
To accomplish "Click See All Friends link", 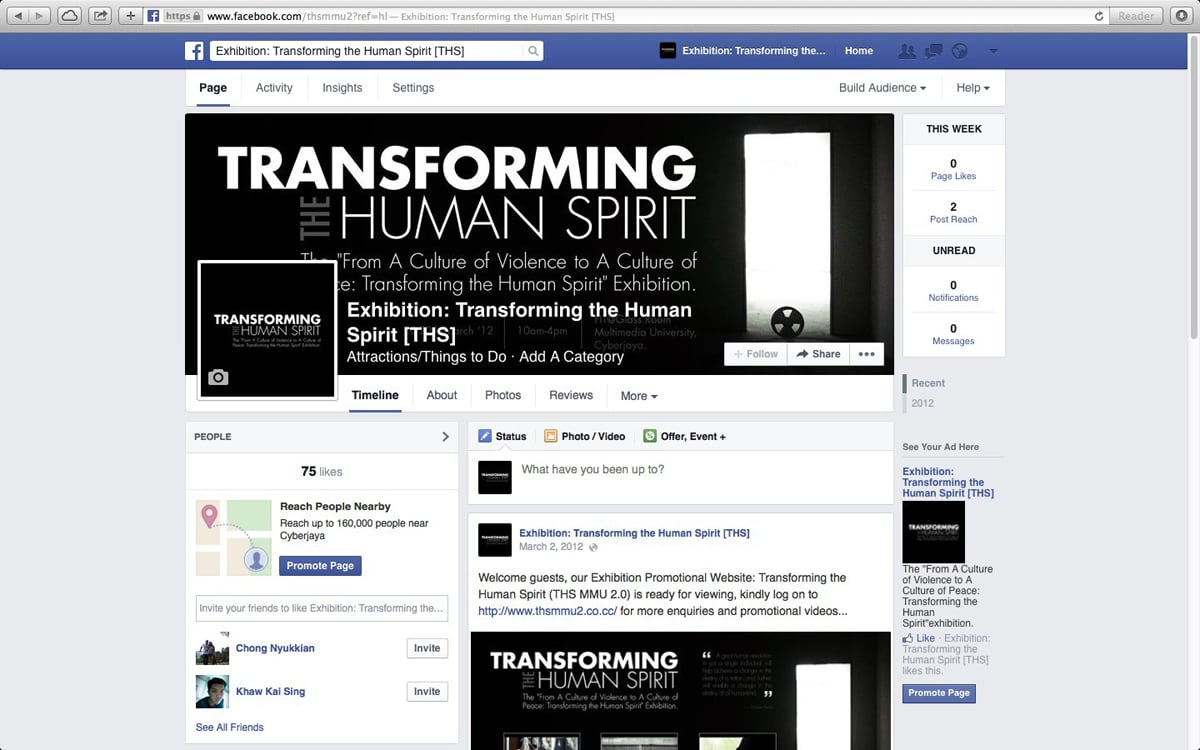I will click(230, 727).
